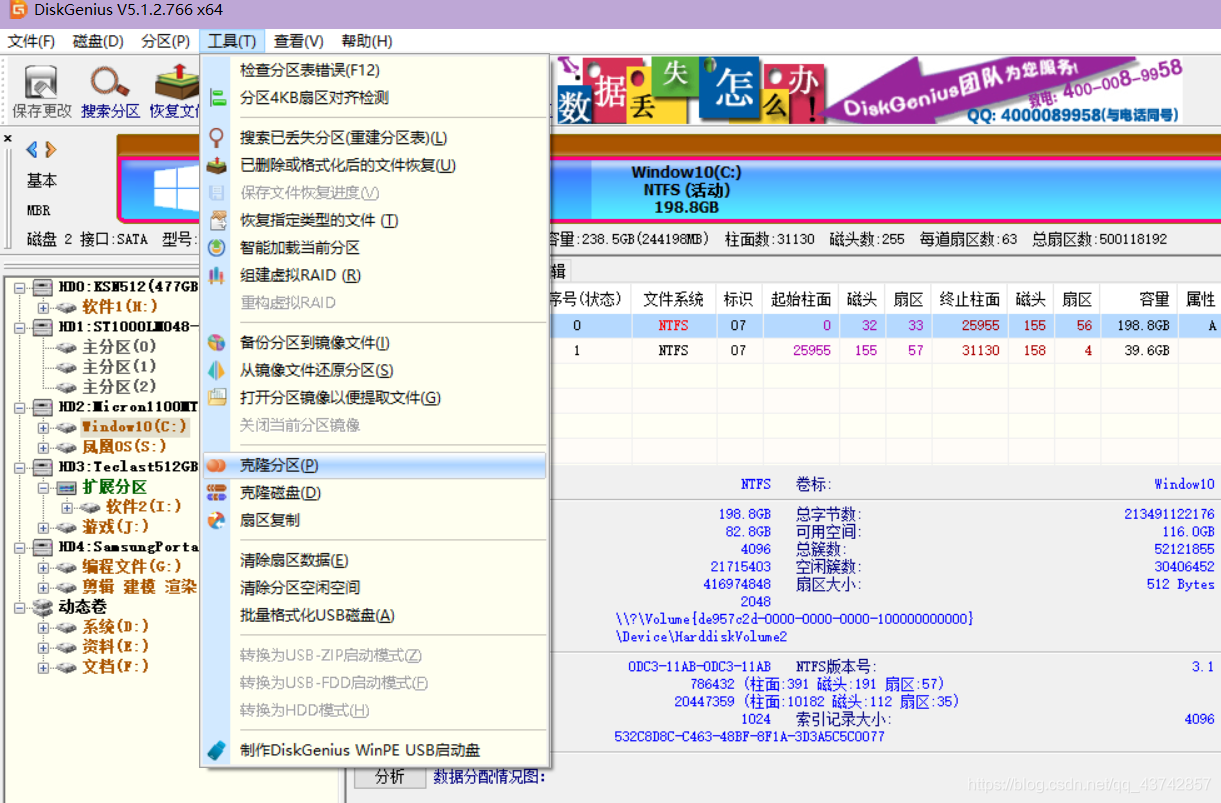Viewport: 1221px width, 803px height.
Task: Choose Smart Load Current Partition (智能加载当前分区)
Action: [x=374, y=247]
